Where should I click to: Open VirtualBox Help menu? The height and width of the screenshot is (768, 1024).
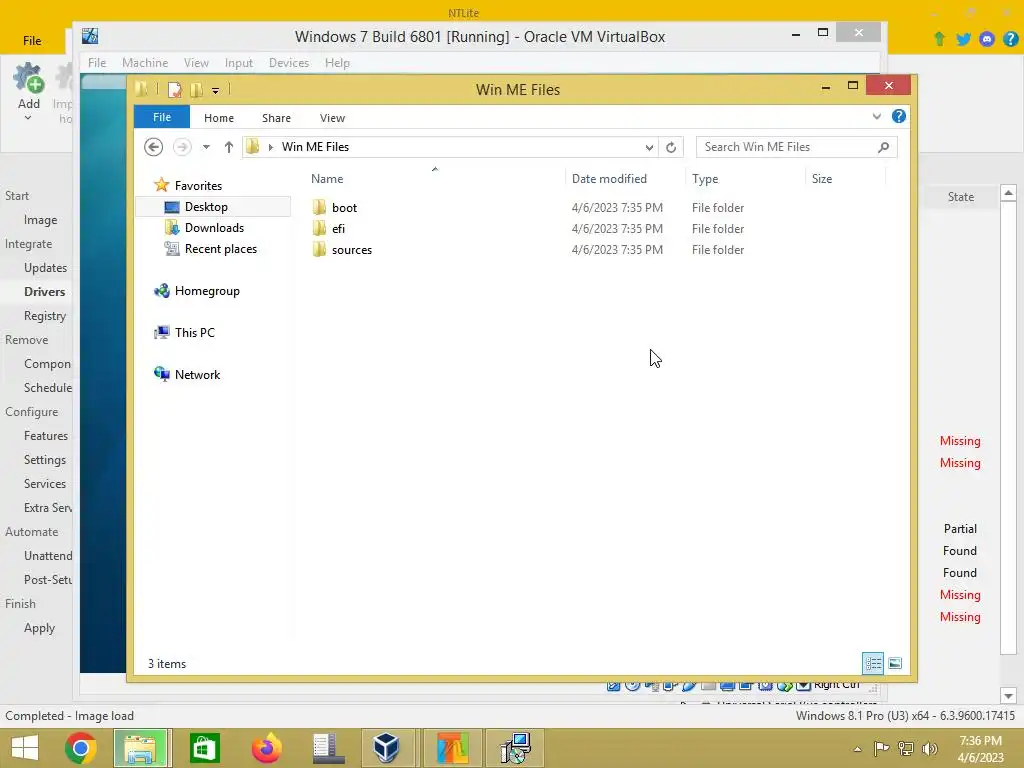[338, 63]
